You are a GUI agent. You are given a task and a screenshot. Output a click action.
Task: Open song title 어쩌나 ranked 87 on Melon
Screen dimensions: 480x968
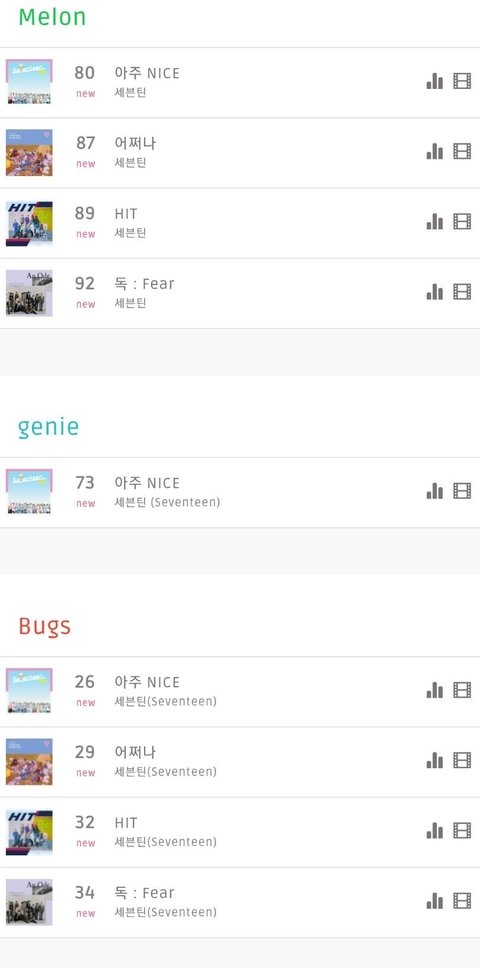[x=135, y=143]
